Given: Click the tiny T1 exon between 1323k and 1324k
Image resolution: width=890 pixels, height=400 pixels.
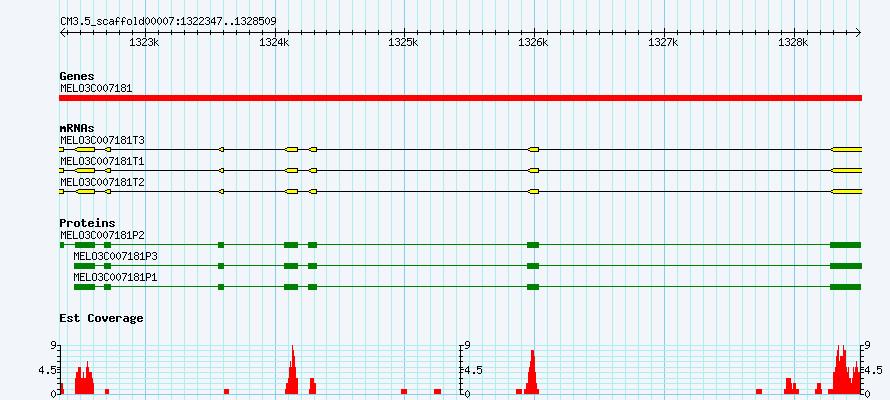Looking at the screenshot, I should [221, 170].
